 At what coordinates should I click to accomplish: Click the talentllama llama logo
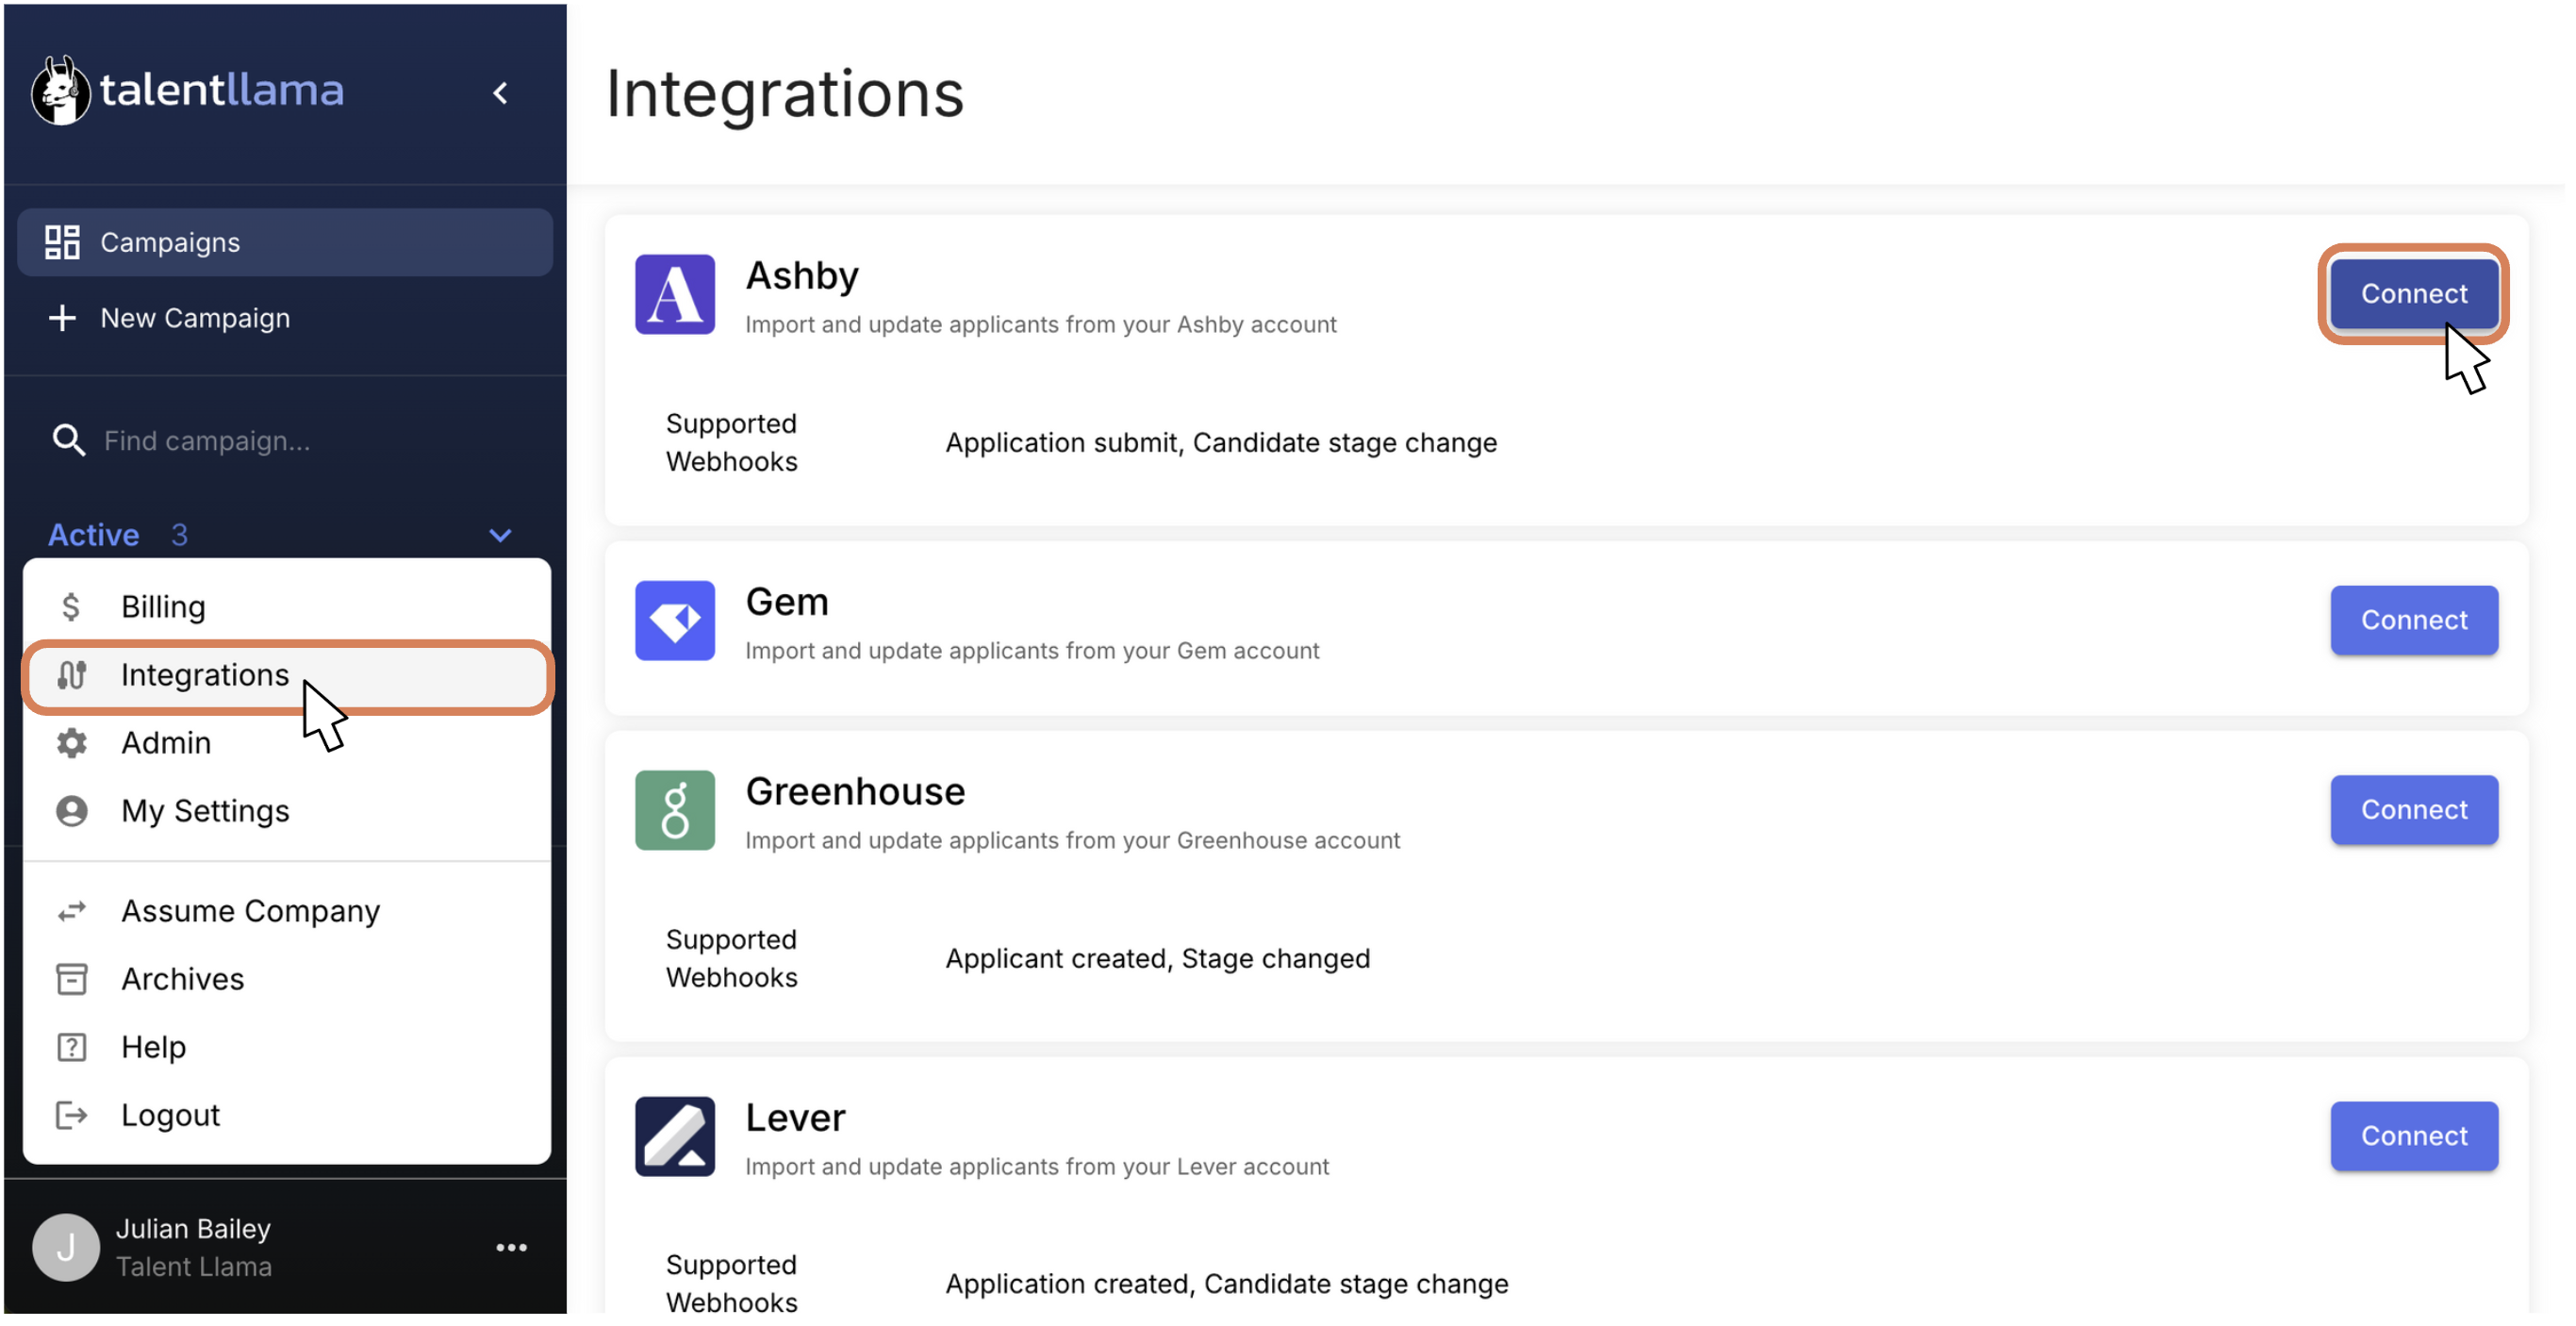coord(60,90)
